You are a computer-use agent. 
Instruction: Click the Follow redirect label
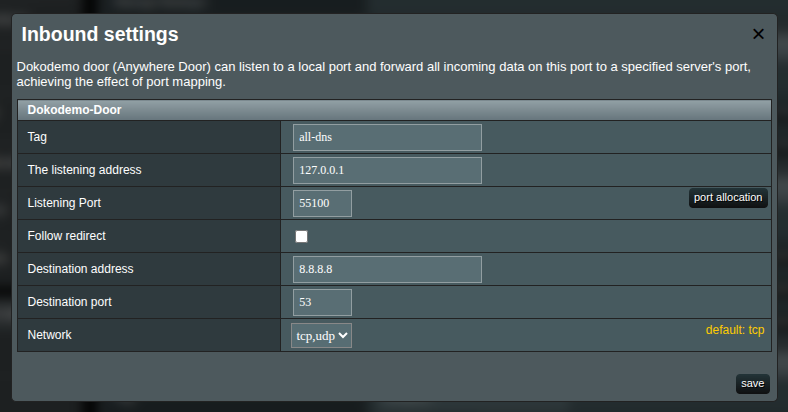(66, 236)
